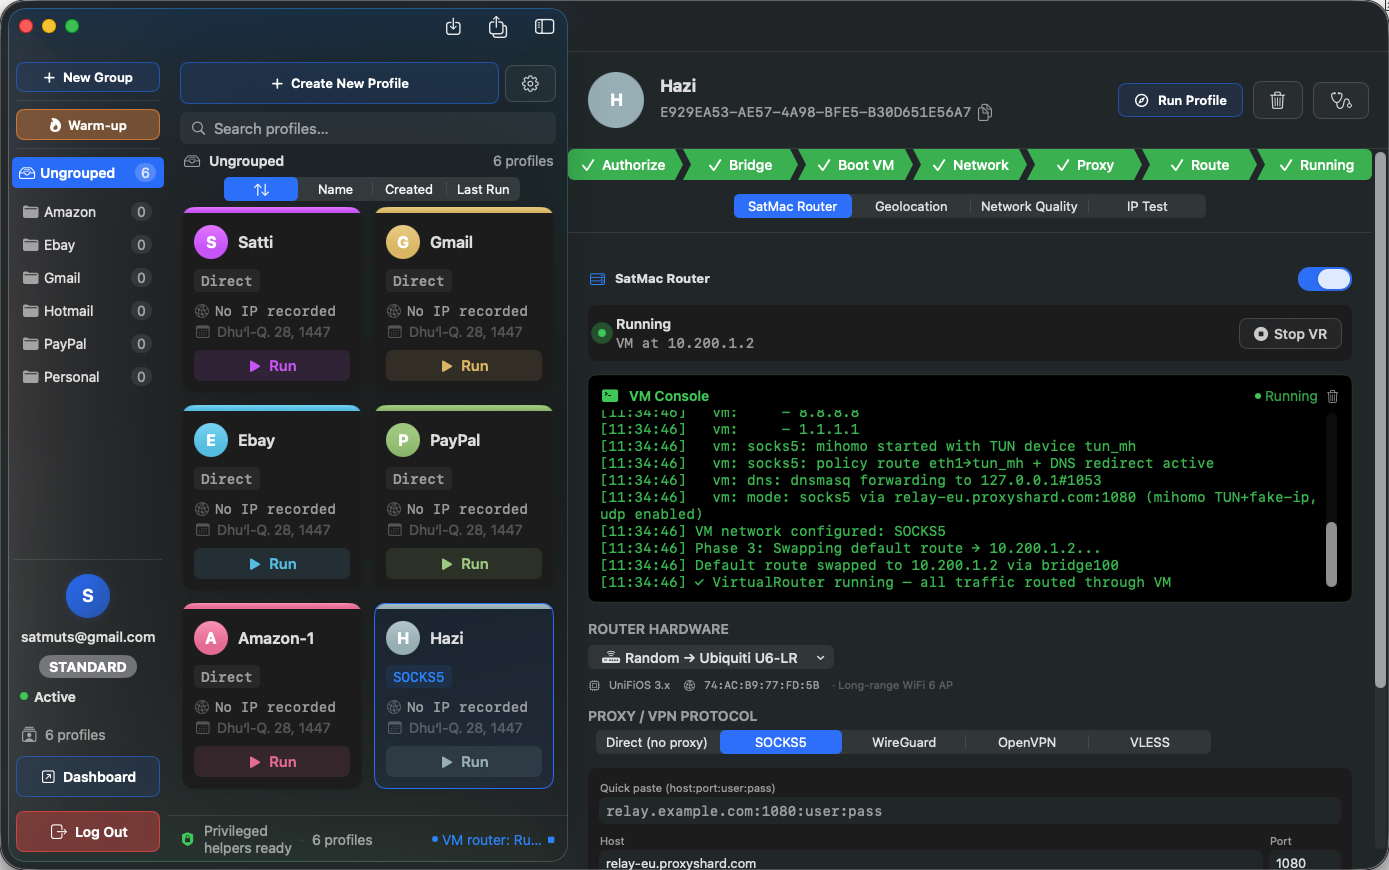Click the Route step in progress bar
The height and width of the screenshot is (870, 1389).
pyautogui.click(x=1199, y=165)
